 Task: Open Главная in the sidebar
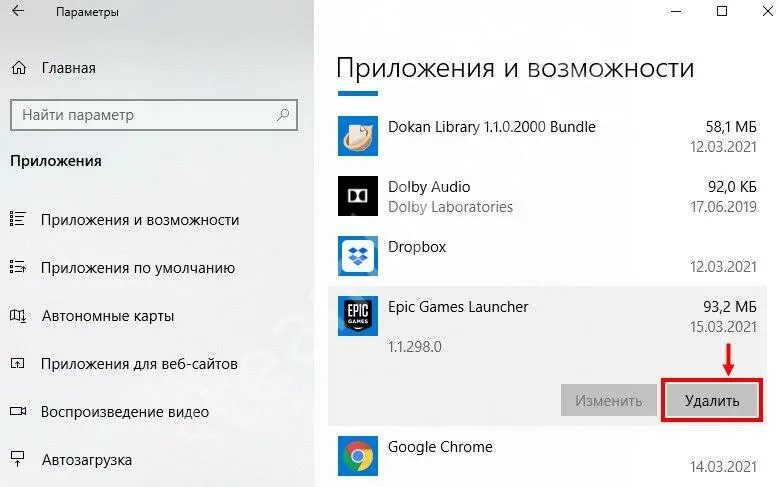(x=68, y=68)
